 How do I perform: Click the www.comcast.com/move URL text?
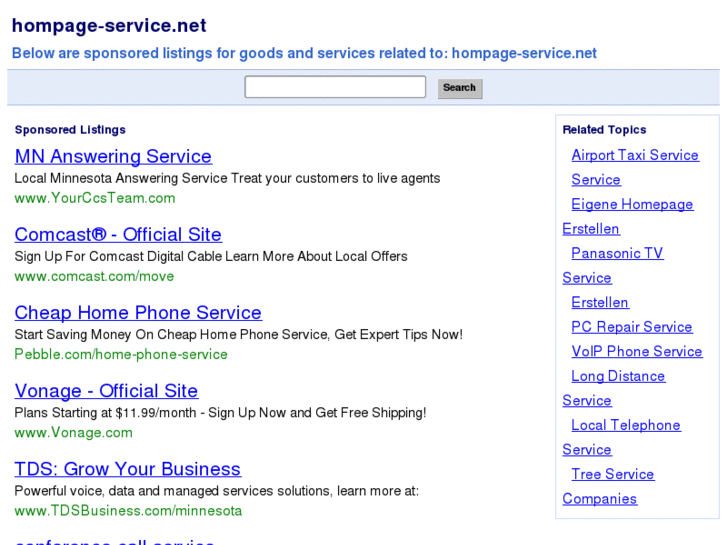94,276
